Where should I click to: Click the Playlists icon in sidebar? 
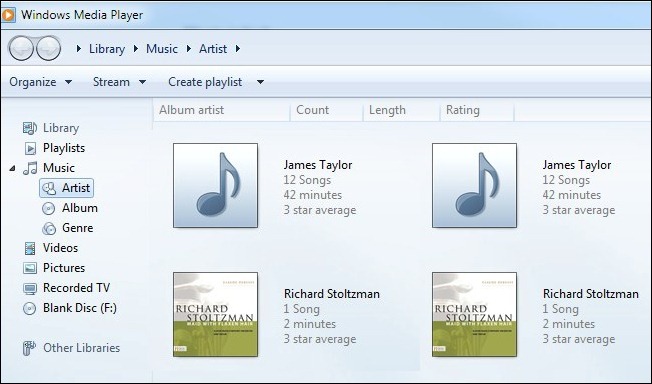[30, 148]
